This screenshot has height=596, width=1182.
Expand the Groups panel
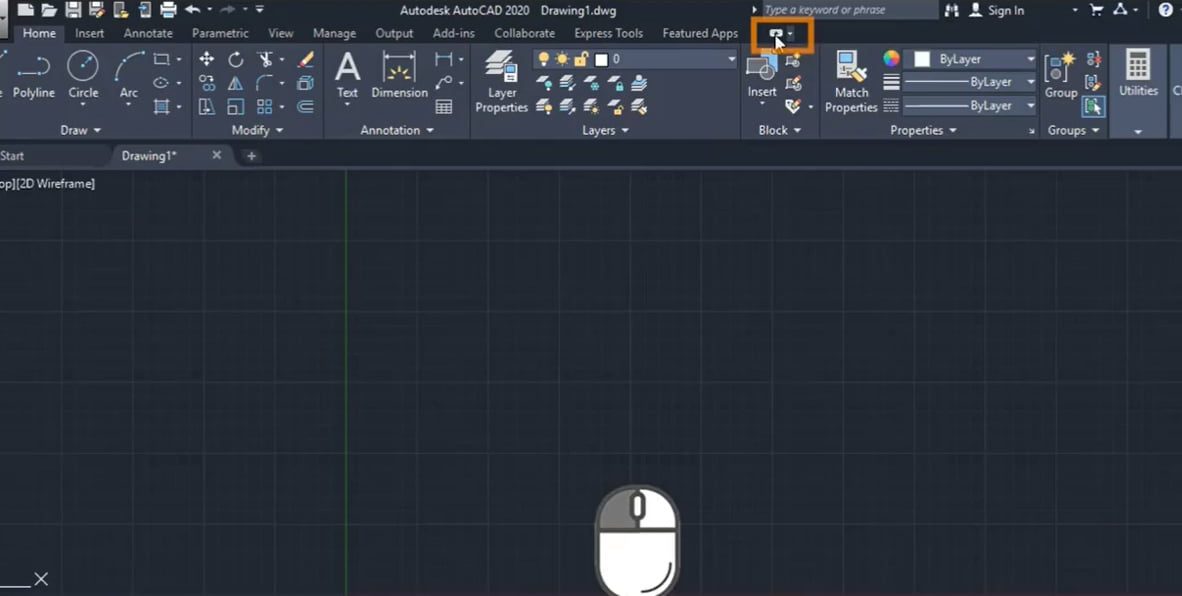click(x=1073, y=130)
